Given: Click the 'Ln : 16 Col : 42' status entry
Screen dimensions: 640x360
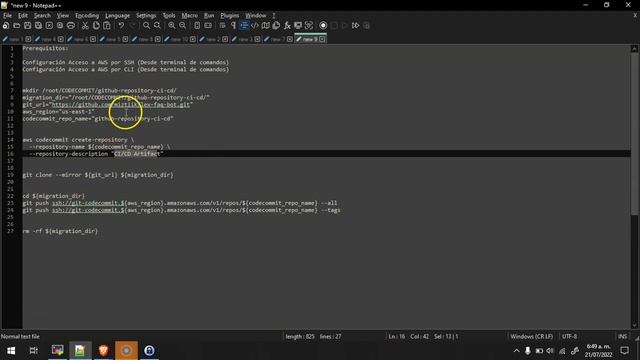Looking at the screenshot, I should (x=409, y=336).
